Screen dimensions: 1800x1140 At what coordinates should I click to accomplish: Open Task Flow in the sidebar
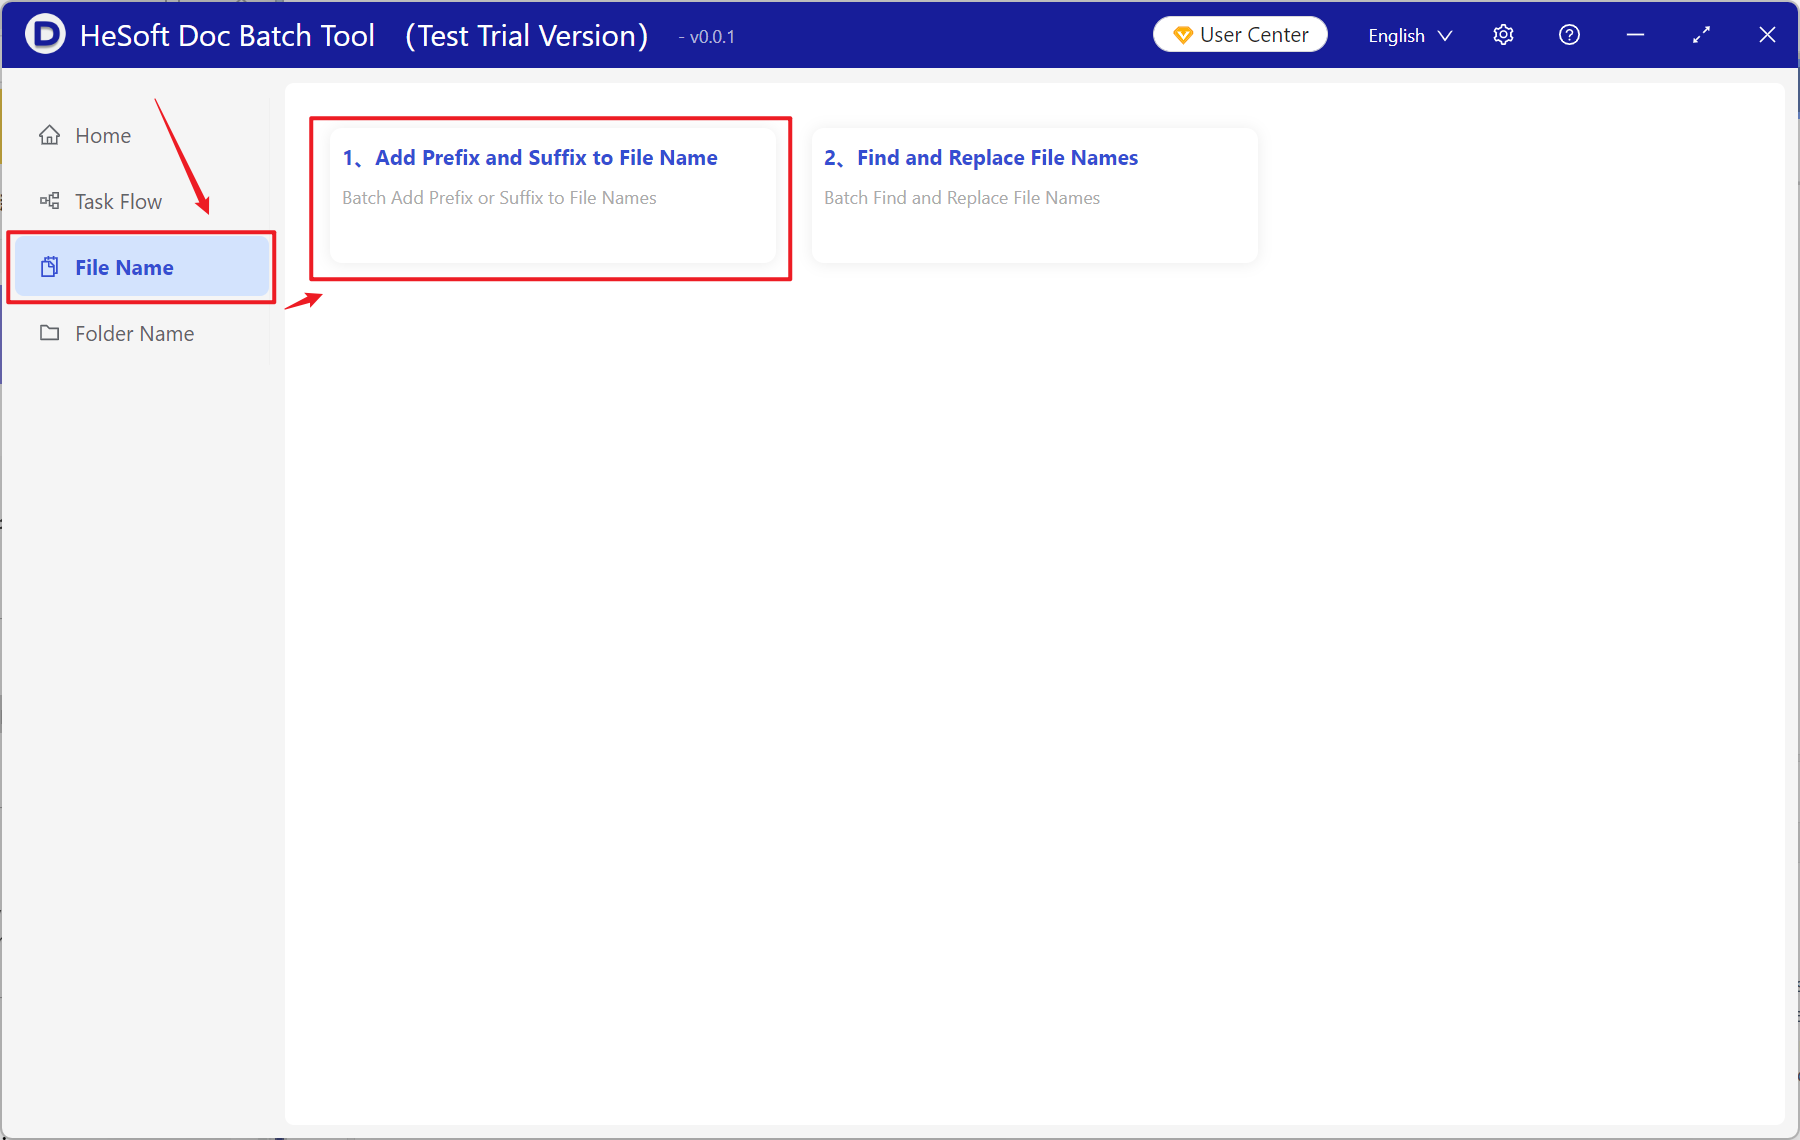(141, 201)
